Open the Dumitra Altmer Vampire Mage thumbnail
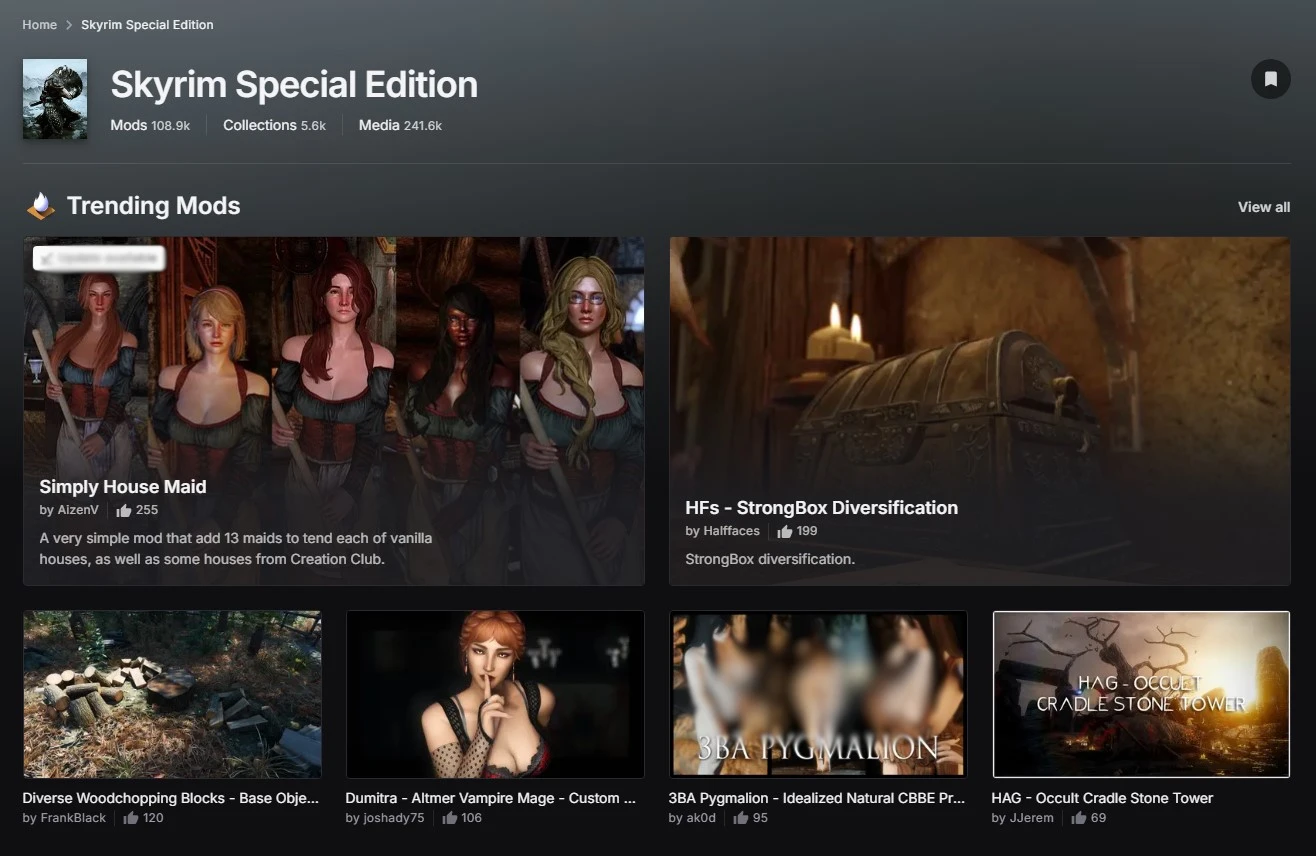Image resolution: width=1316 pixels, height=856 pixels. (x=495, y=694)
